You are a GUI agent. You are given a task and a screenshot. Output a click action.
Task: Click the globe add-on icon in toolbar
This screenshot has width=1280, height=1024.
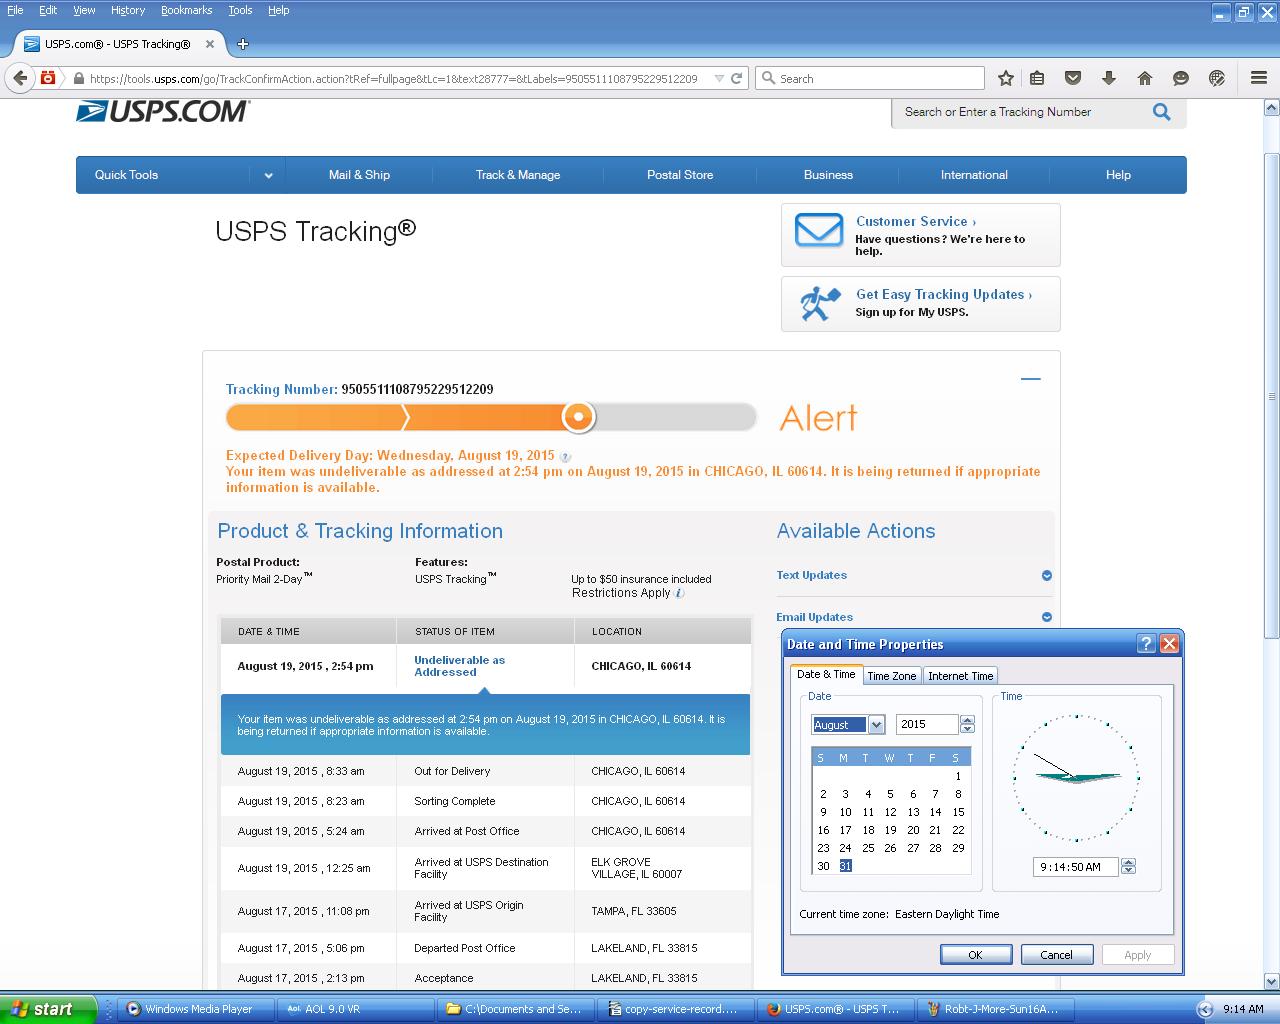[1217, 78]
